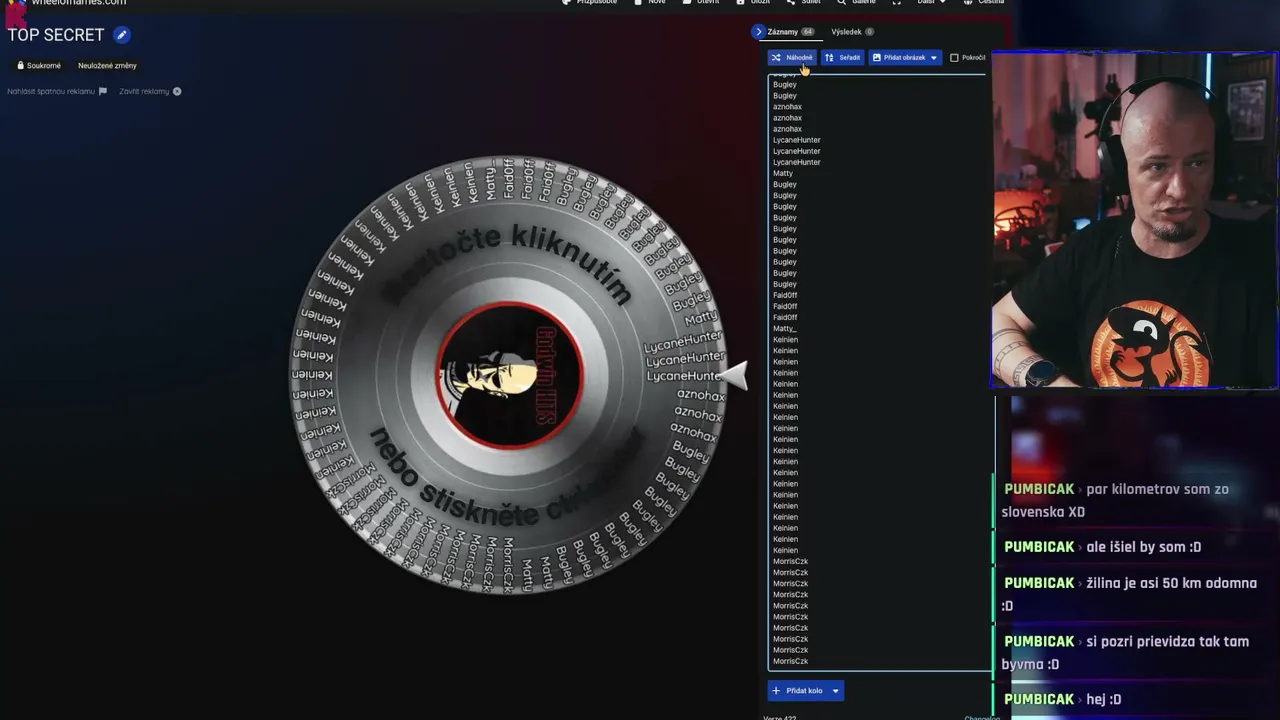This screenshot has height=720, width=1280.
Task: Click the Soukromé lock badge
Action: (x=39, y=66)
